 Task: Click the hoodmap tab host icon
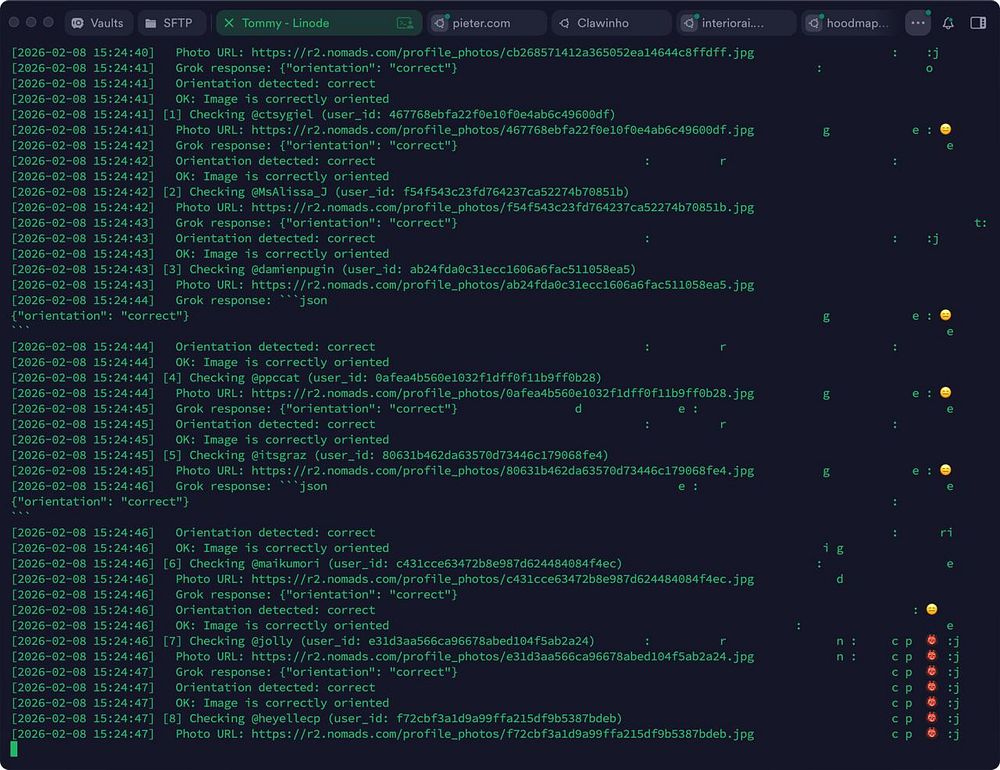(814, 24)
